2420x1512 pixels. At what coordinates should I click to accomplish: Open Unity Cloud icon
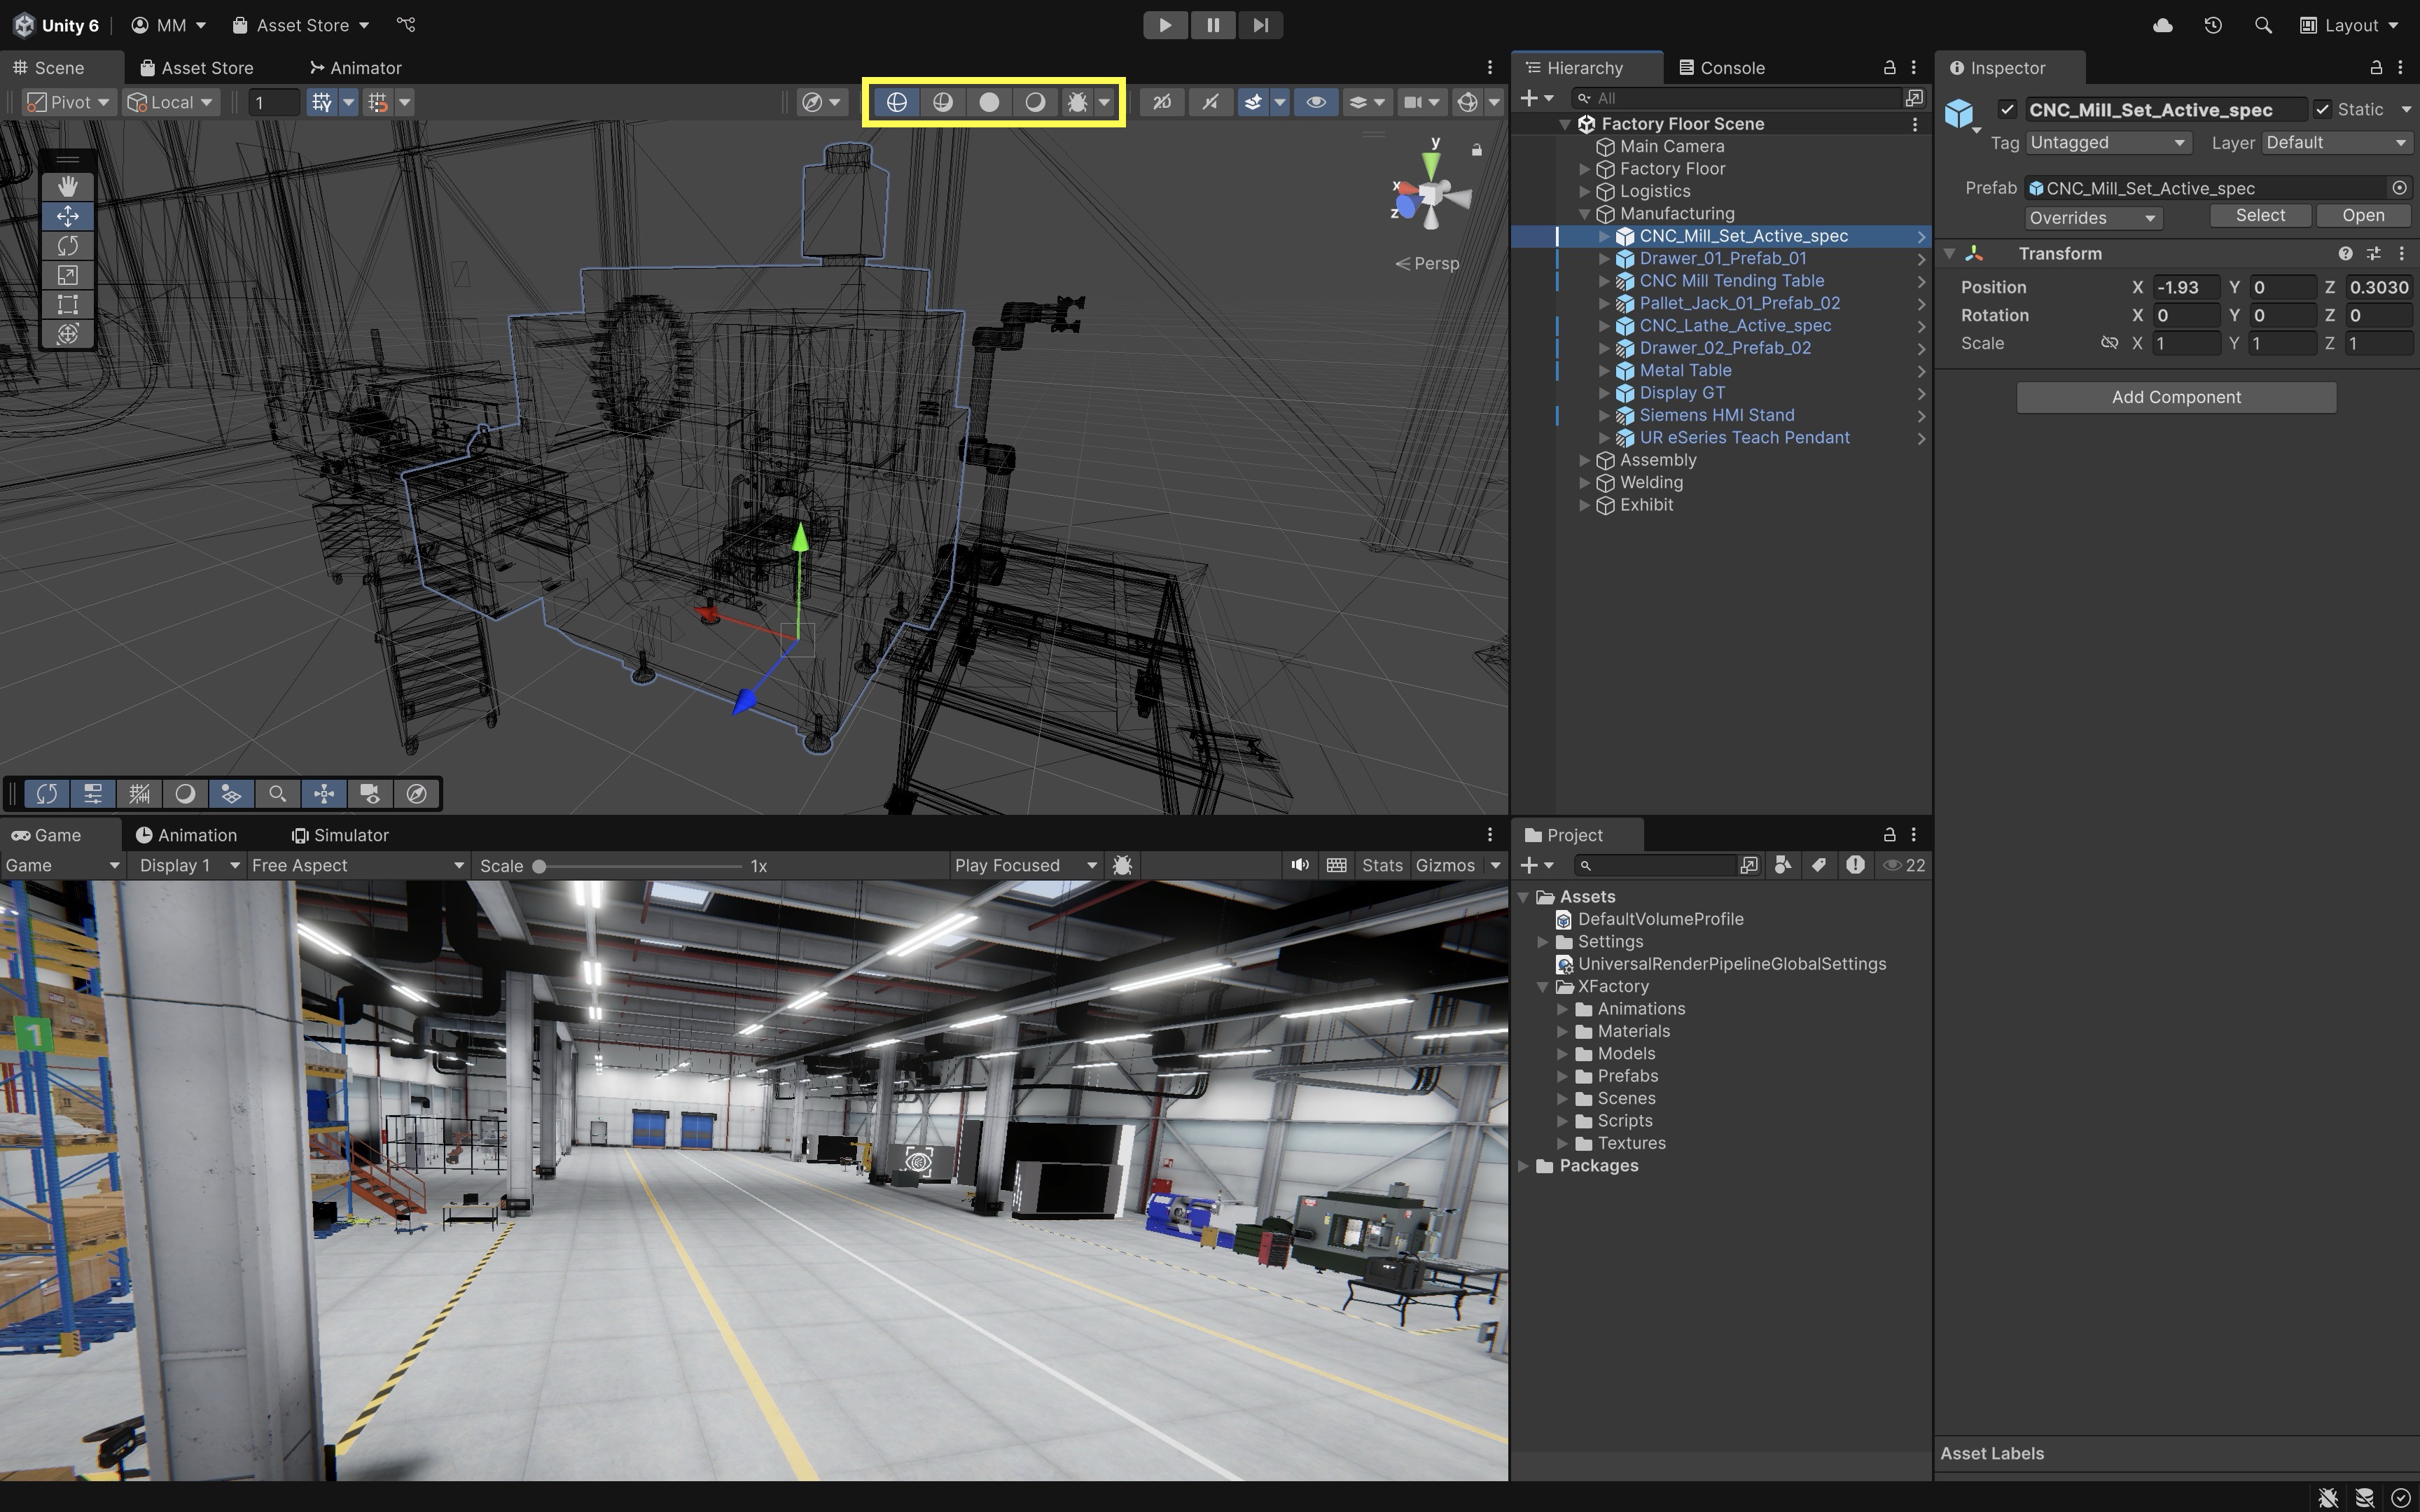click(2162, 25)
